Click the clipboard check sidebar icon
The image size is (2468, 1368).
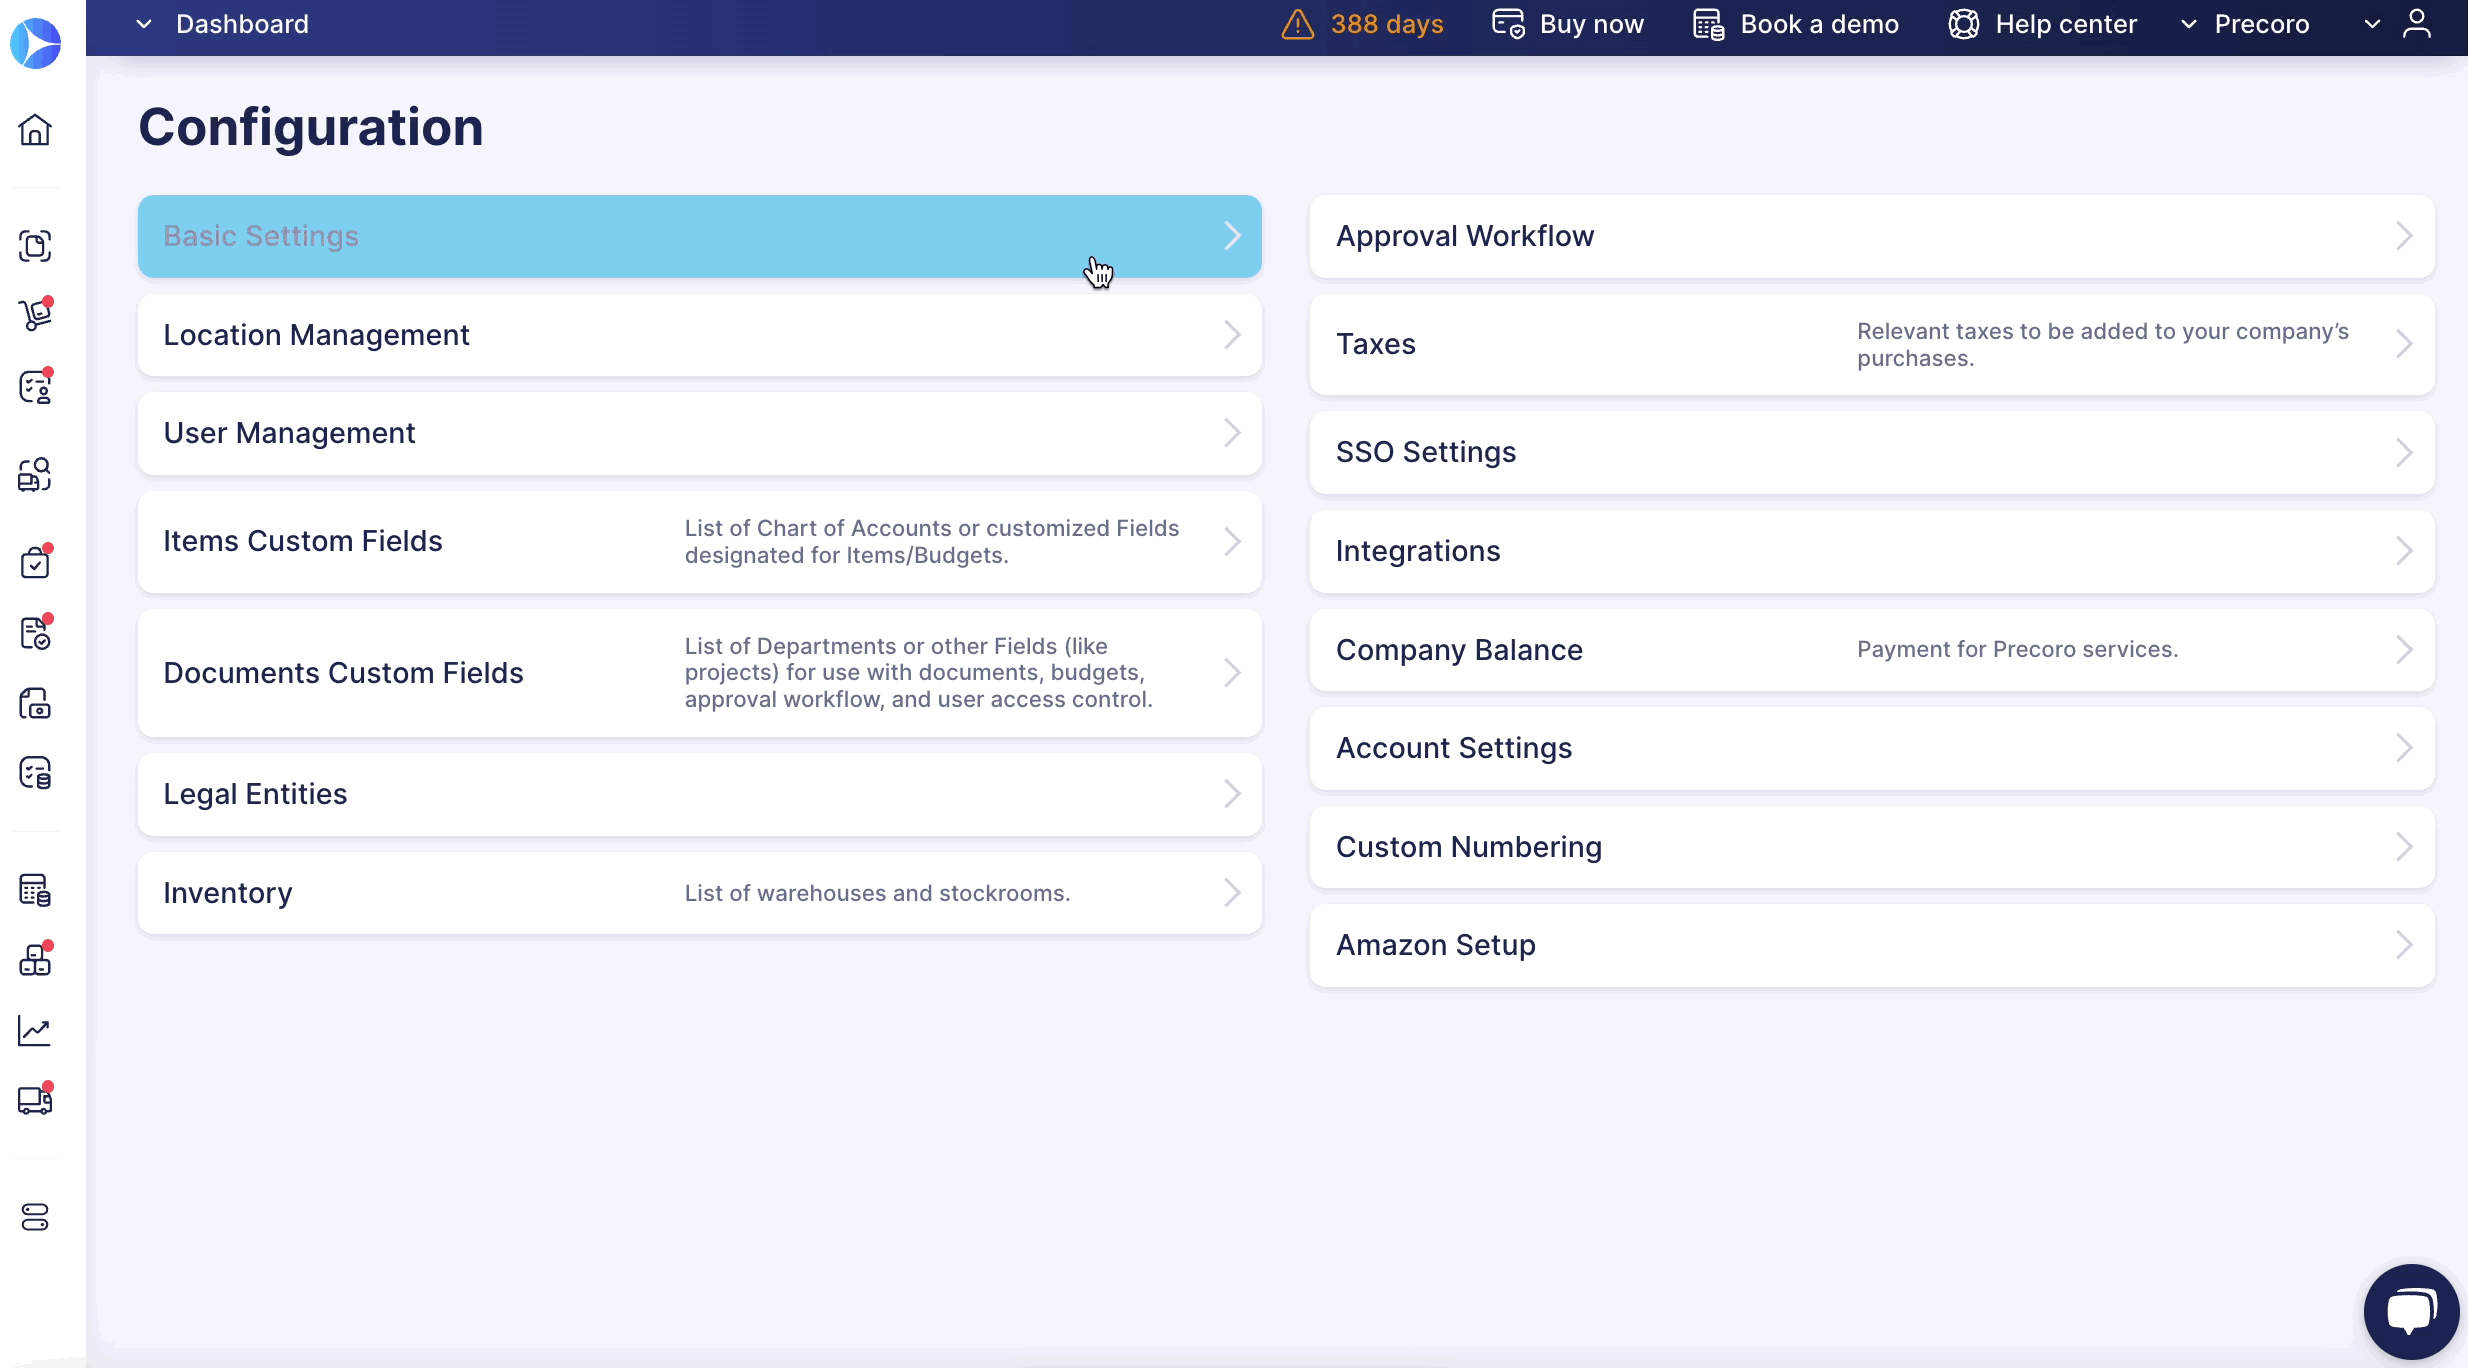35,563
